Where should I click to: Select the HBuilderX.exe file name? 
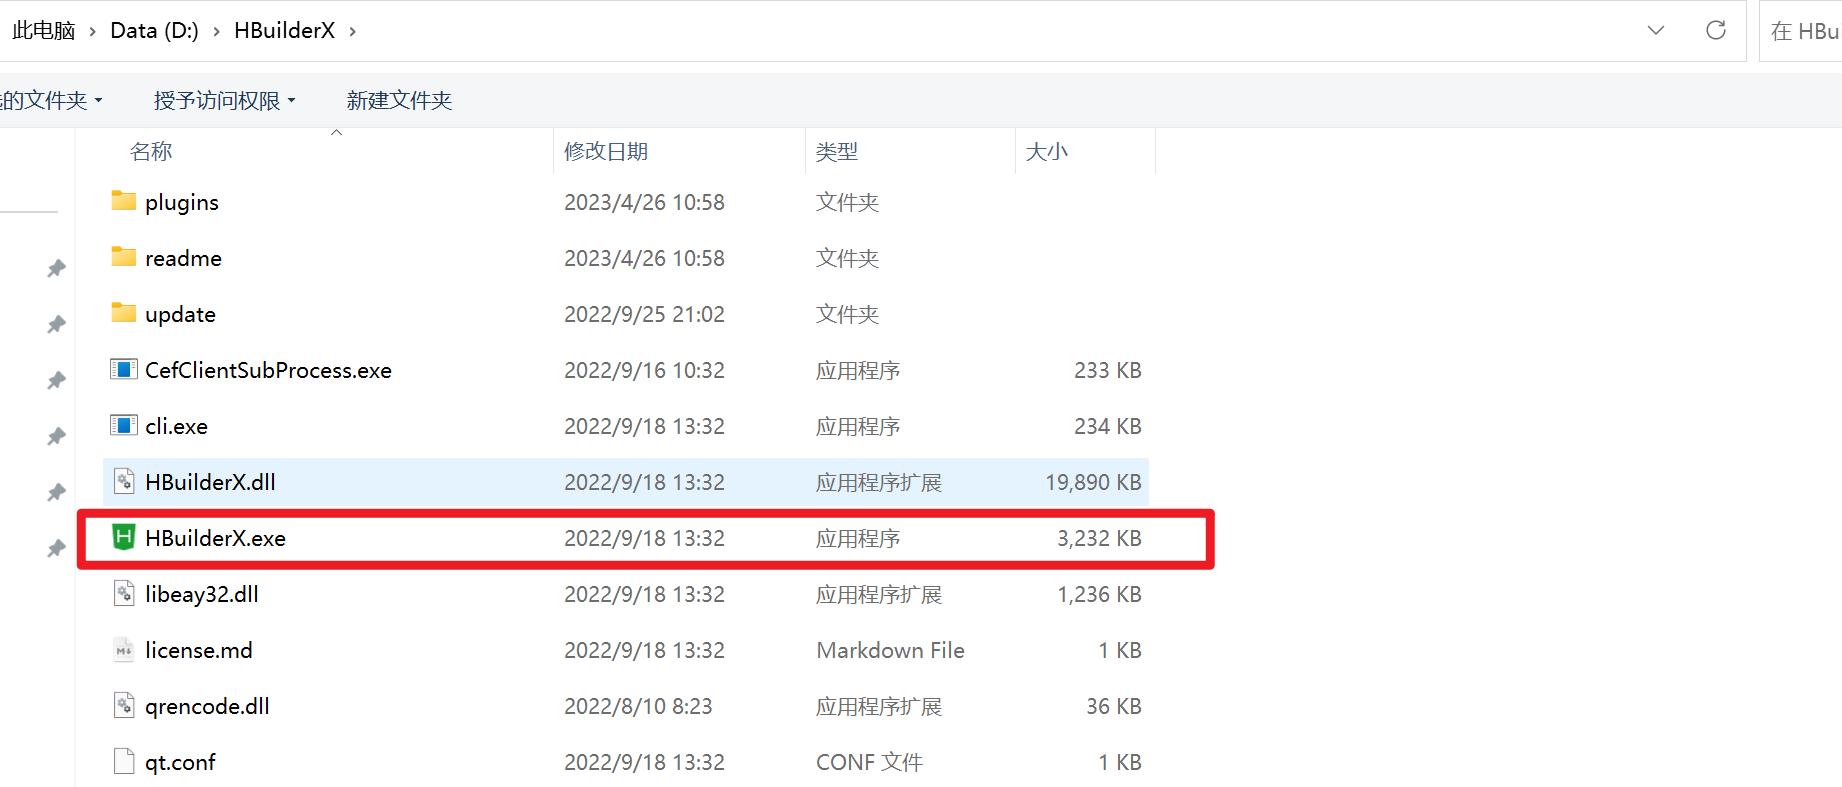pyautogui.click(x=215, y=538)
